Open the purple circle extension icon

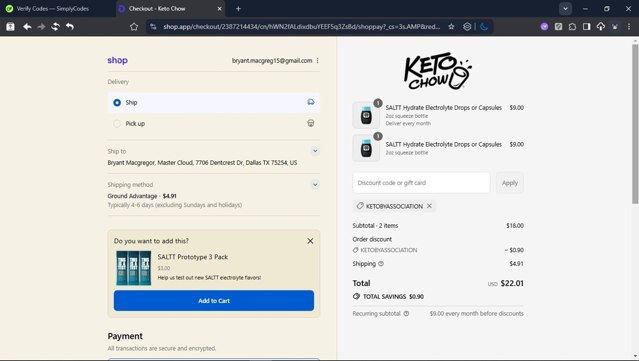544,27
